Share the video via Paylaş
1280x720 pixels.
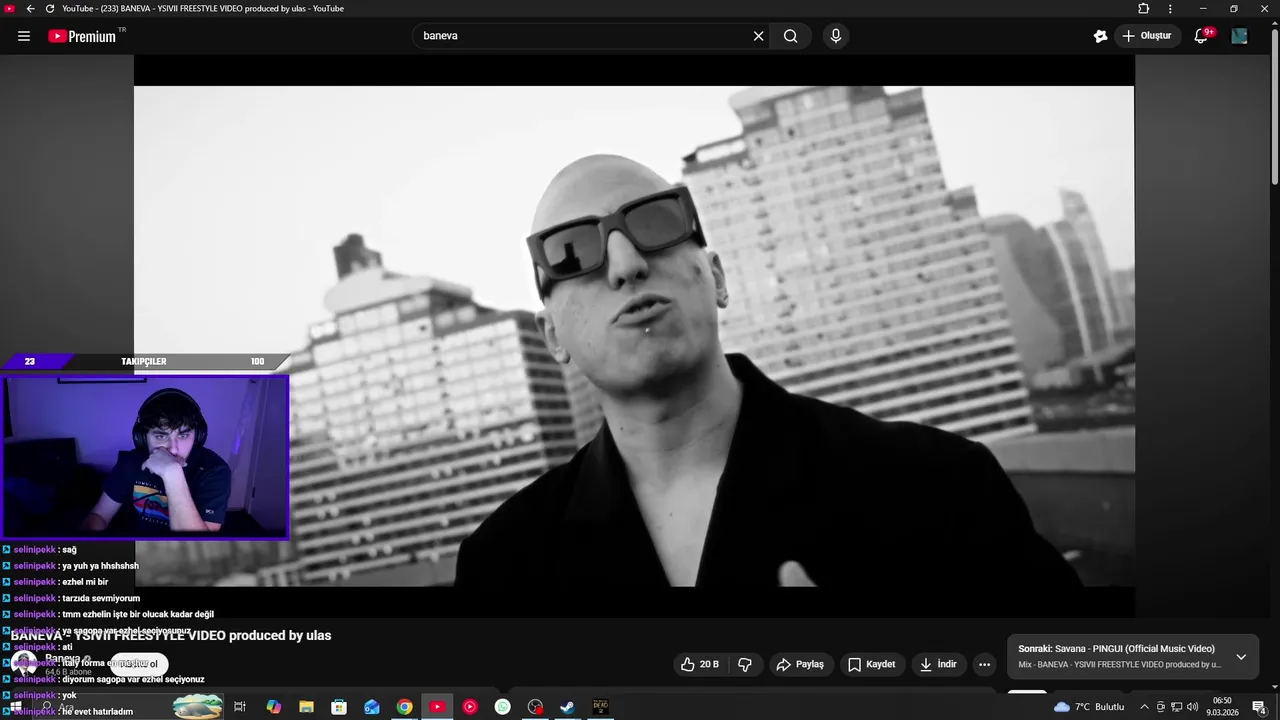tap(800, 664)
